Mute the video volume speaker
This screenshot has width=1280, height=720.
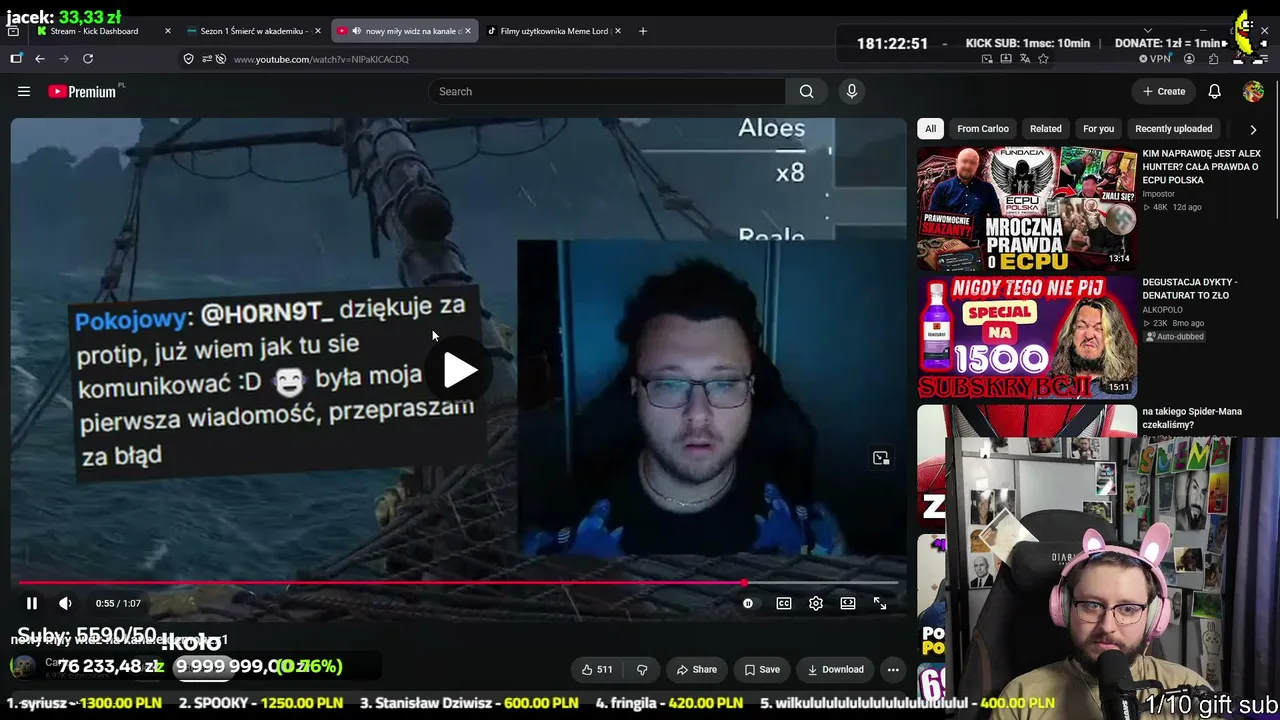65,603
